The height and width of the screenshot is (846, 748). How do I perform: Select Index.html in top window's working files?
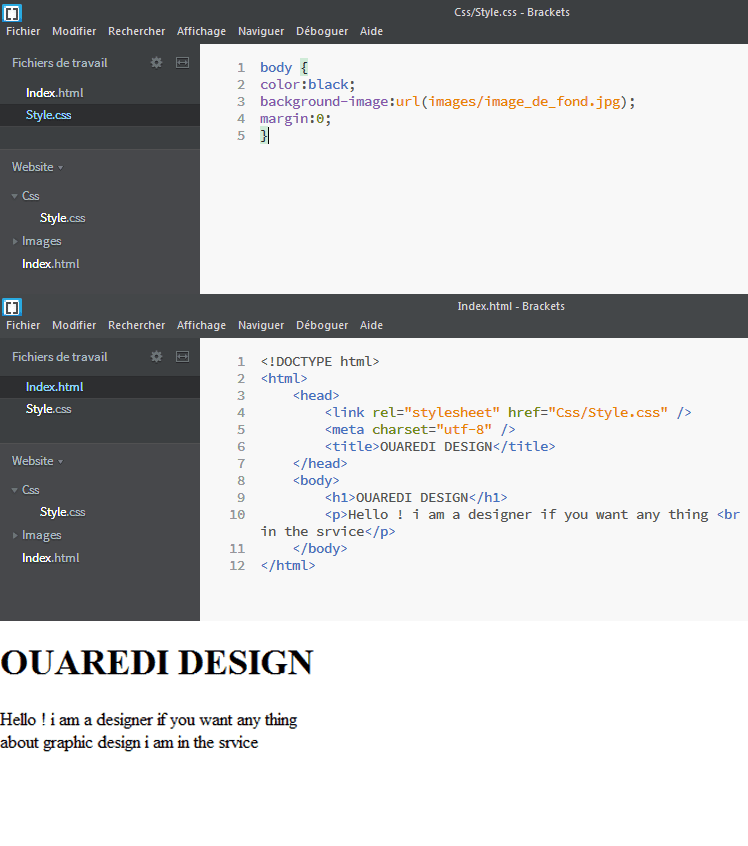(54, 93)
